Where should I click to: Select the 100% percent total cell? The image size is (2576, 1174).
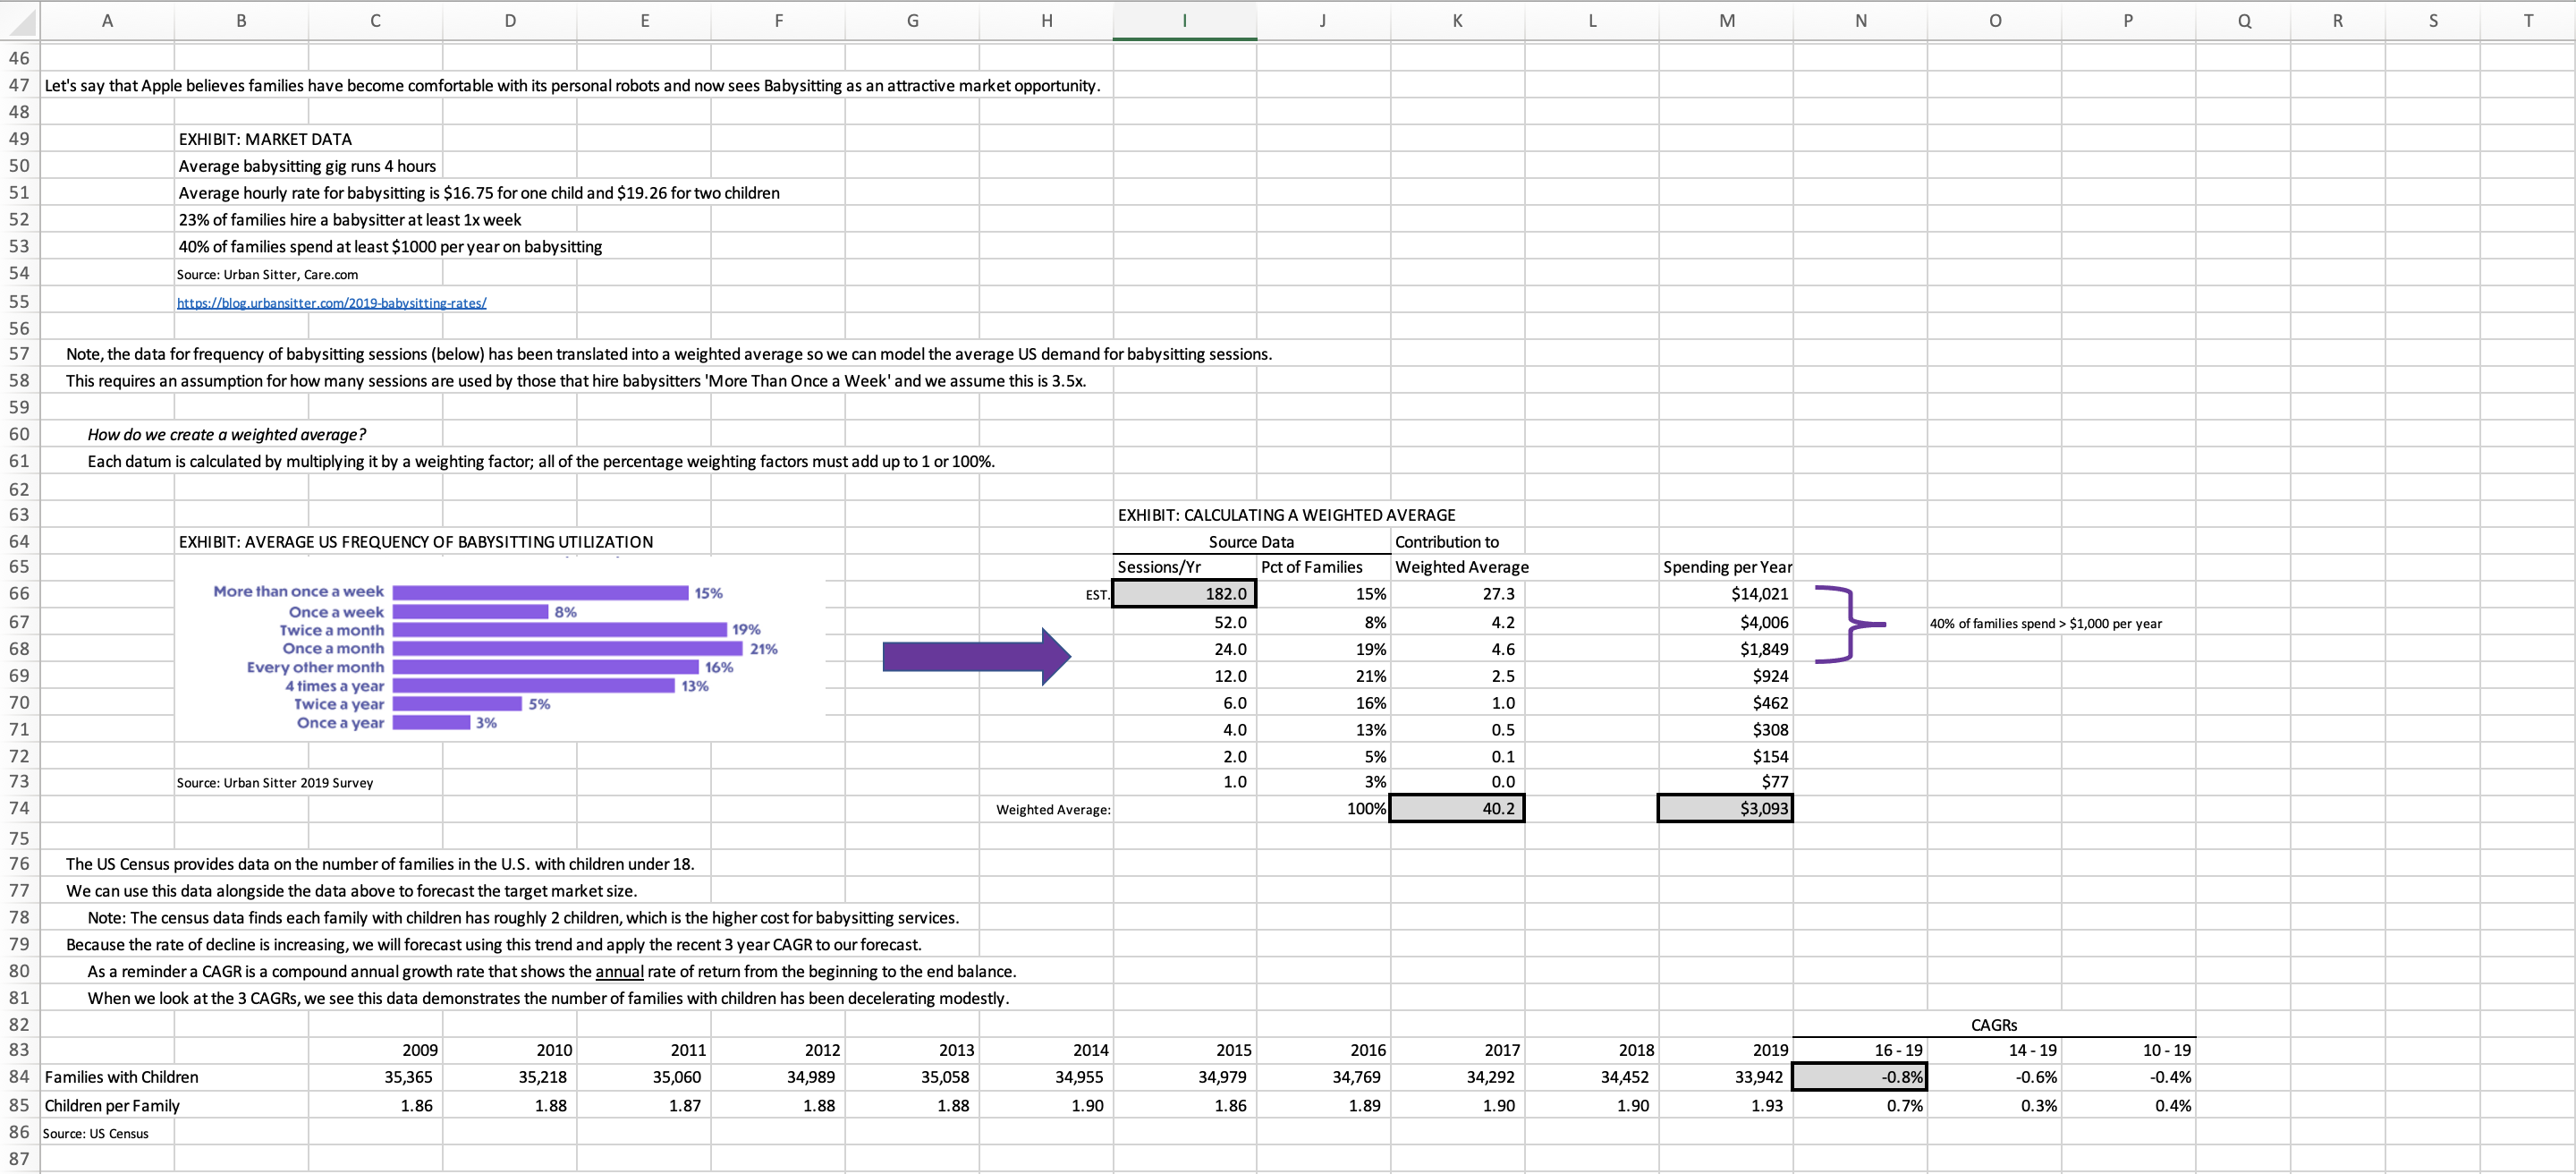(1323, 808)
